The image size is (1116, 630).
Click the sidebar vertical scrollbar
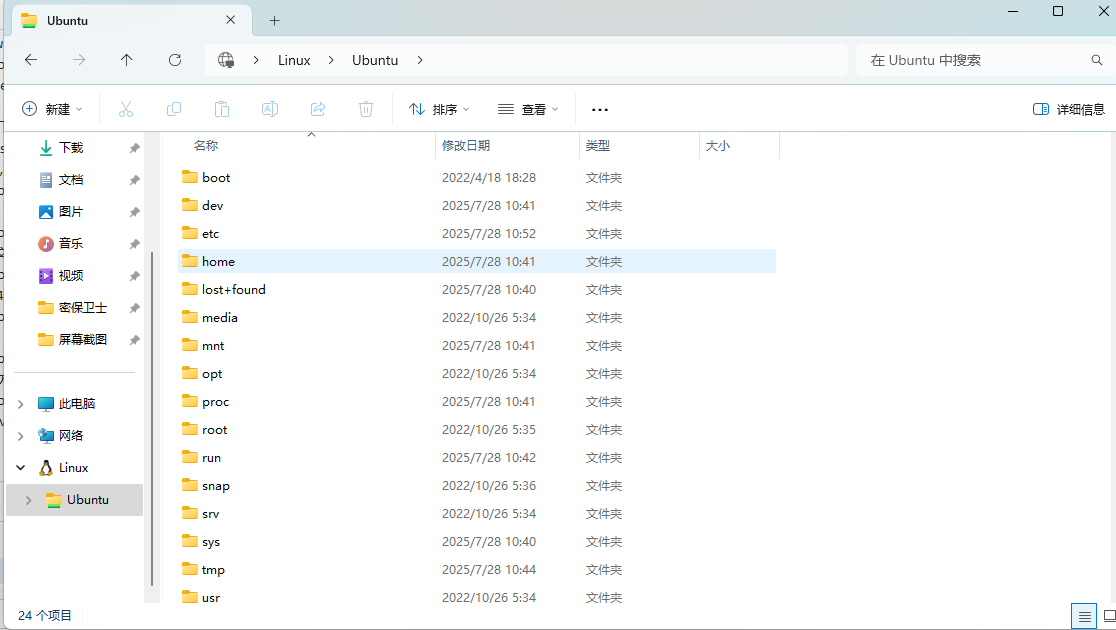pyautogui.click(x=152, y=419)
